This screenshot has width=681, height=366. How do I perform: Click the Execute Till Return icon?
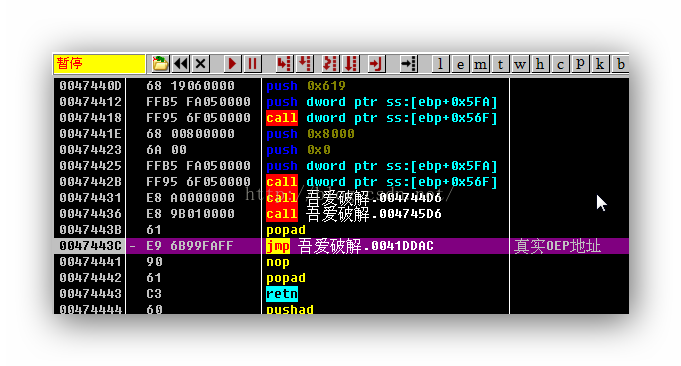[x=376, y=64]
